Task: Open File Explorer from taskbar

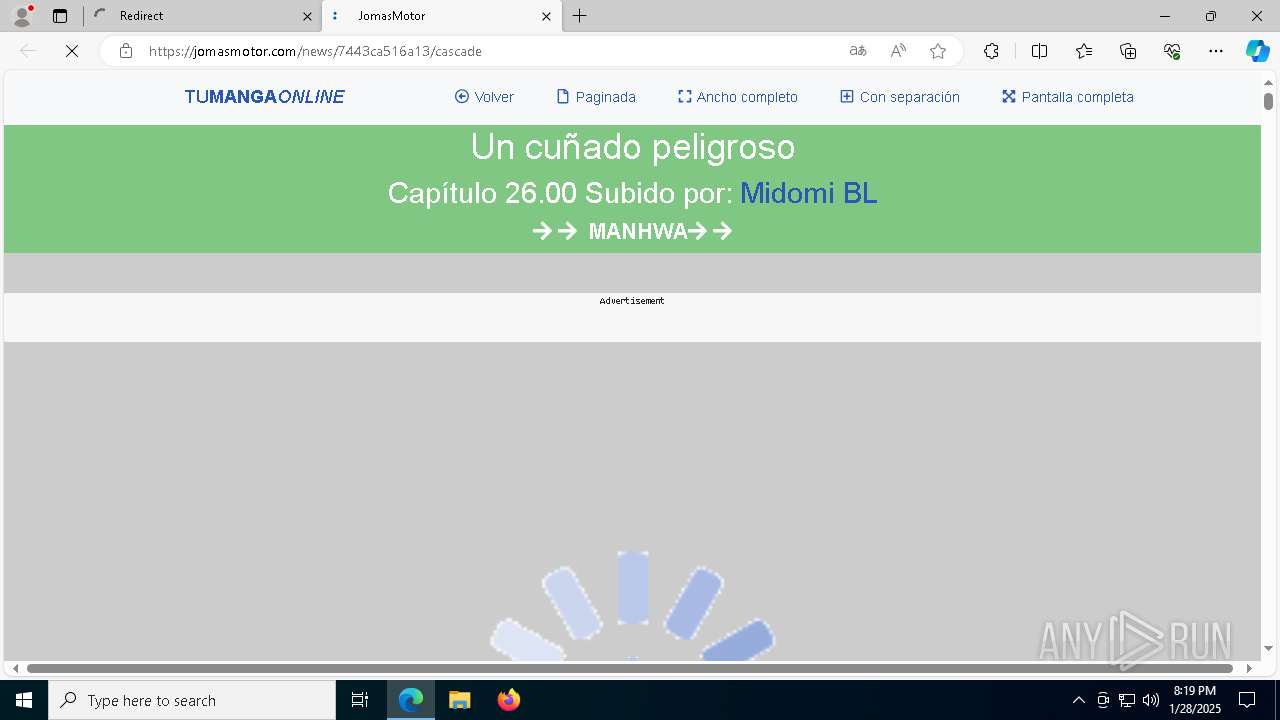Action: click(x=459, y=700)
